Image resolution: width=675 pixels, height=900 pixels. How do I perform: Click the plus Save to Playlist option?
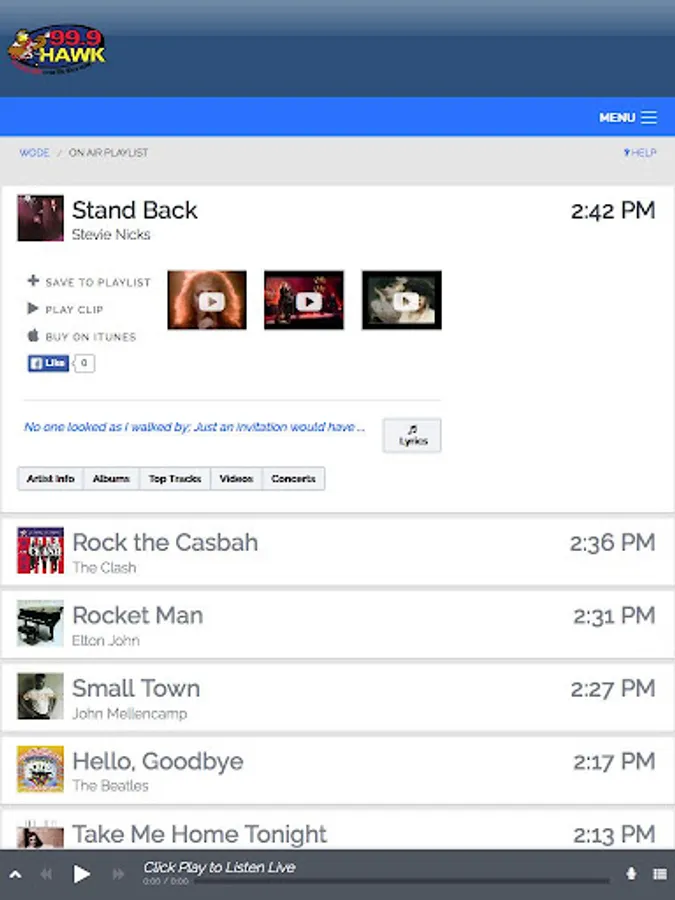pyautogui.click(x=89, y=282)
